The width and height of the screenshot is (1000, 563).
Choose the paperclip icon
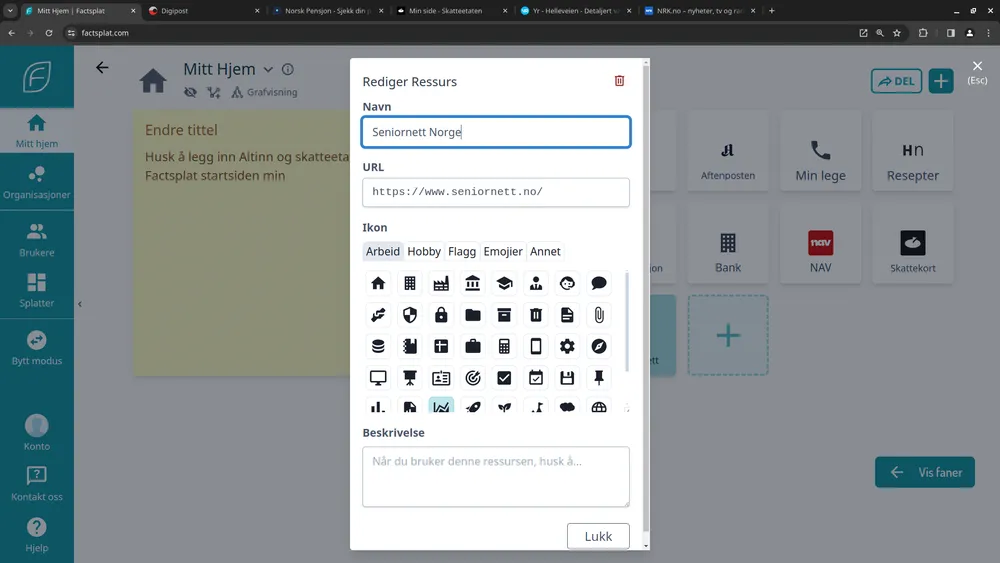point(599,315)
